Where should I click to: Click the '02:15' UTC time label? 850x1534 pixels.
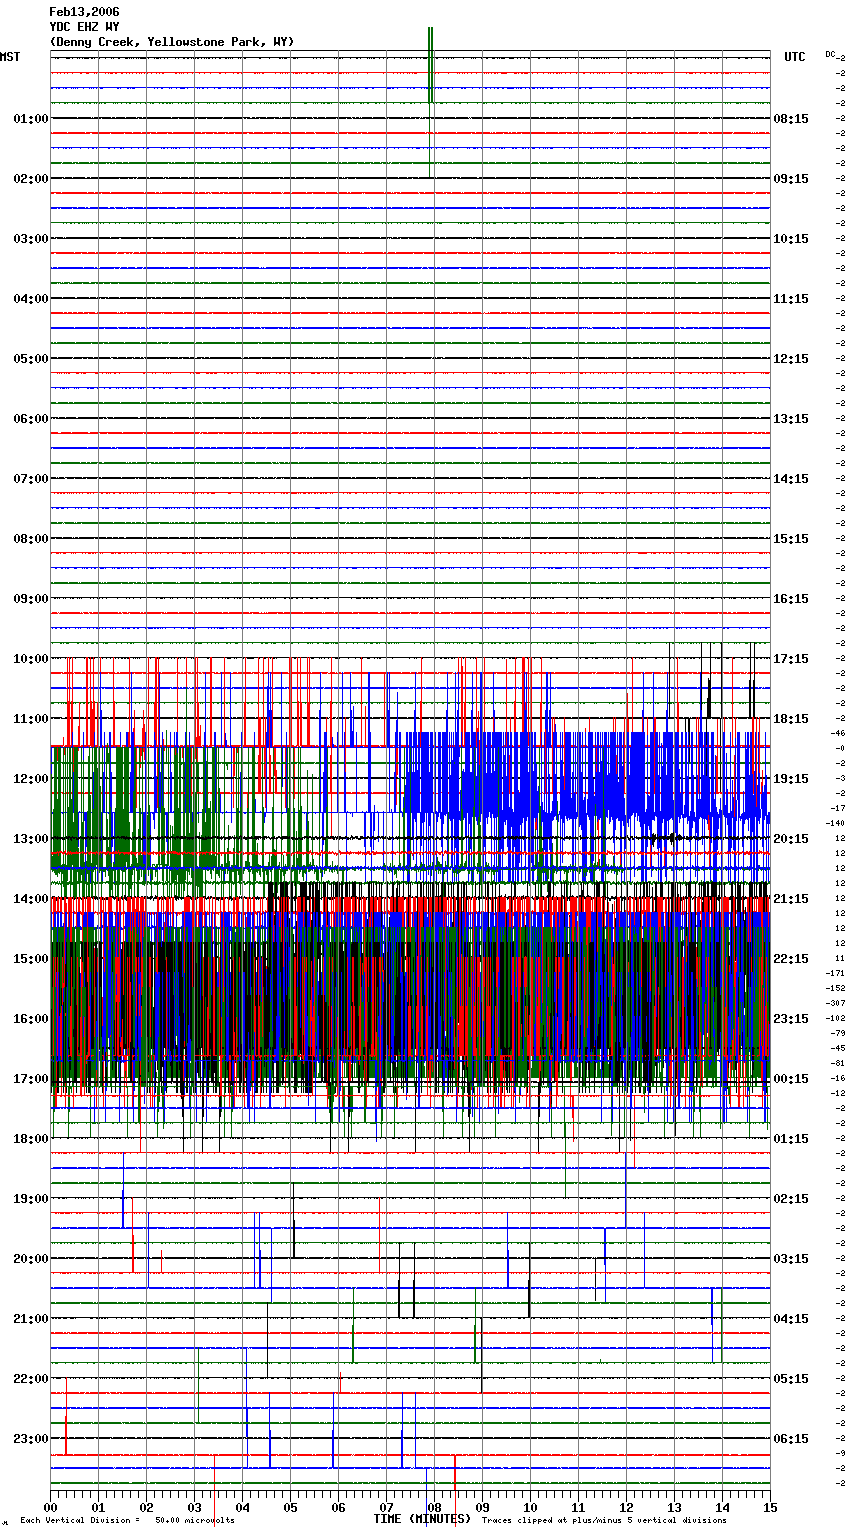click(791, 1199)
